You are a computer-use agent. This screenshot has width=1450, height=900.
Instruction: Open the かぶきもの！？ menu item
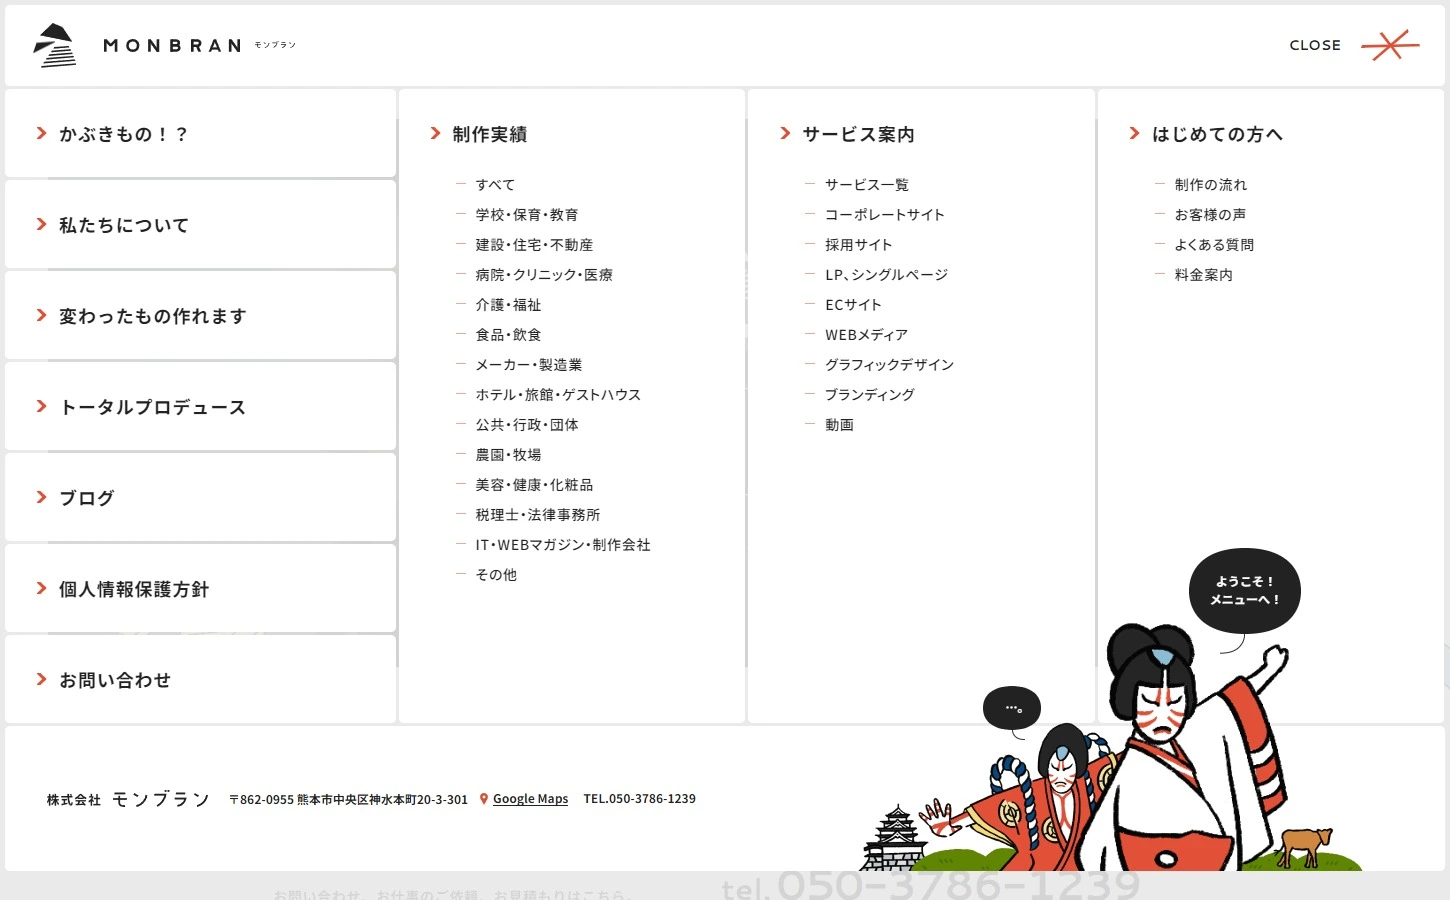[x=123, y=134]
